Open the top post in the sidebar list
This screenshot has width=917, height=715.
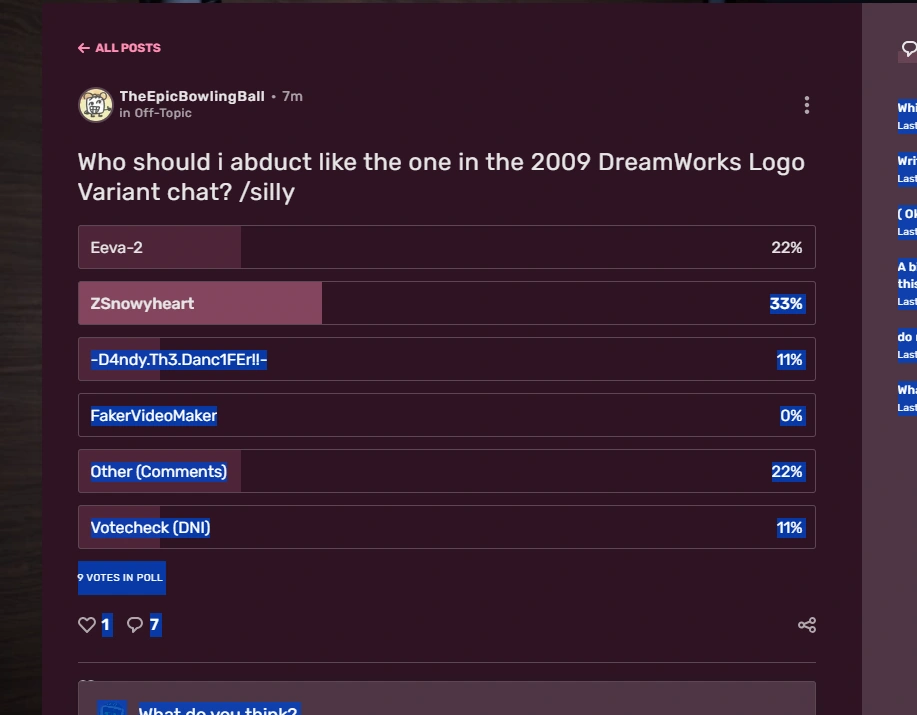(906, 107)
